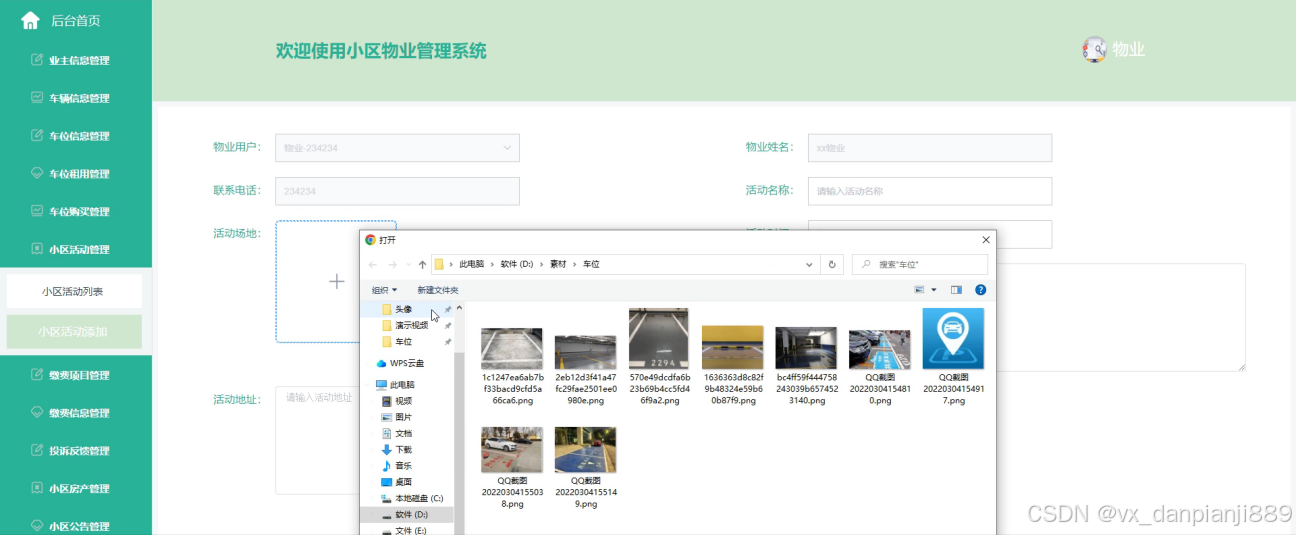Open the 小区活动列表 submenu item
1296x535 pixels.
74,292
